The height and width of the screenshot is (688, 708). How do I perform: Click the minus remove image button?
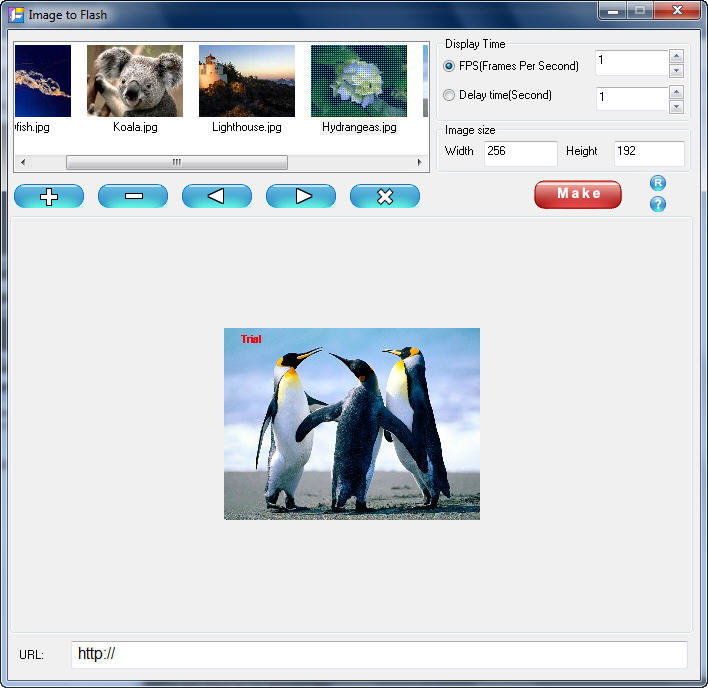pos(133,196)
